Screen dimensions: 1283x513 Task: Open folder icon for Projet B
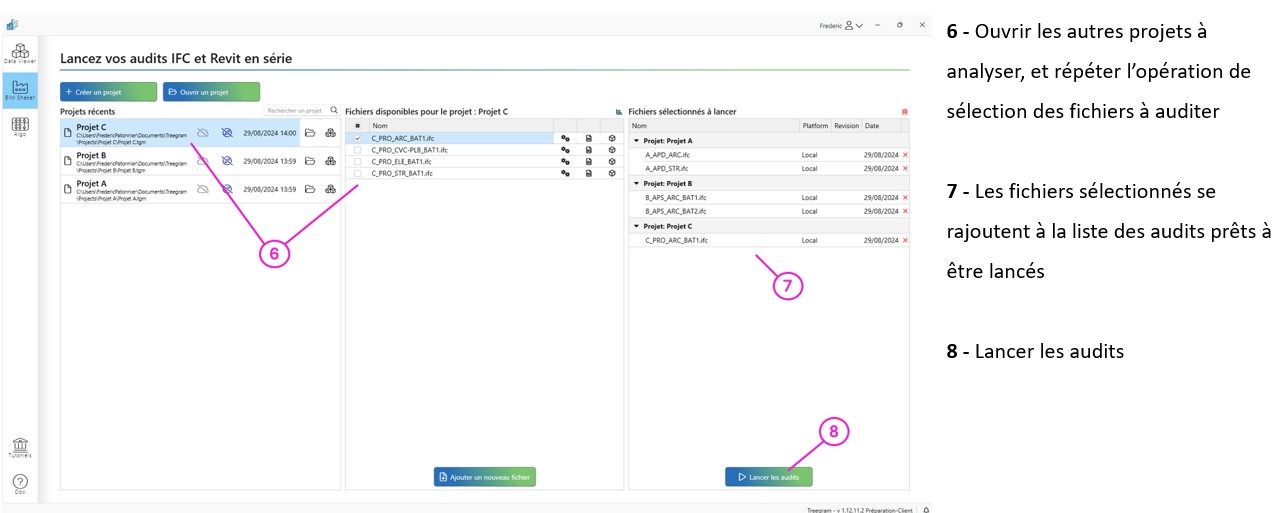(x=310, y=160)
